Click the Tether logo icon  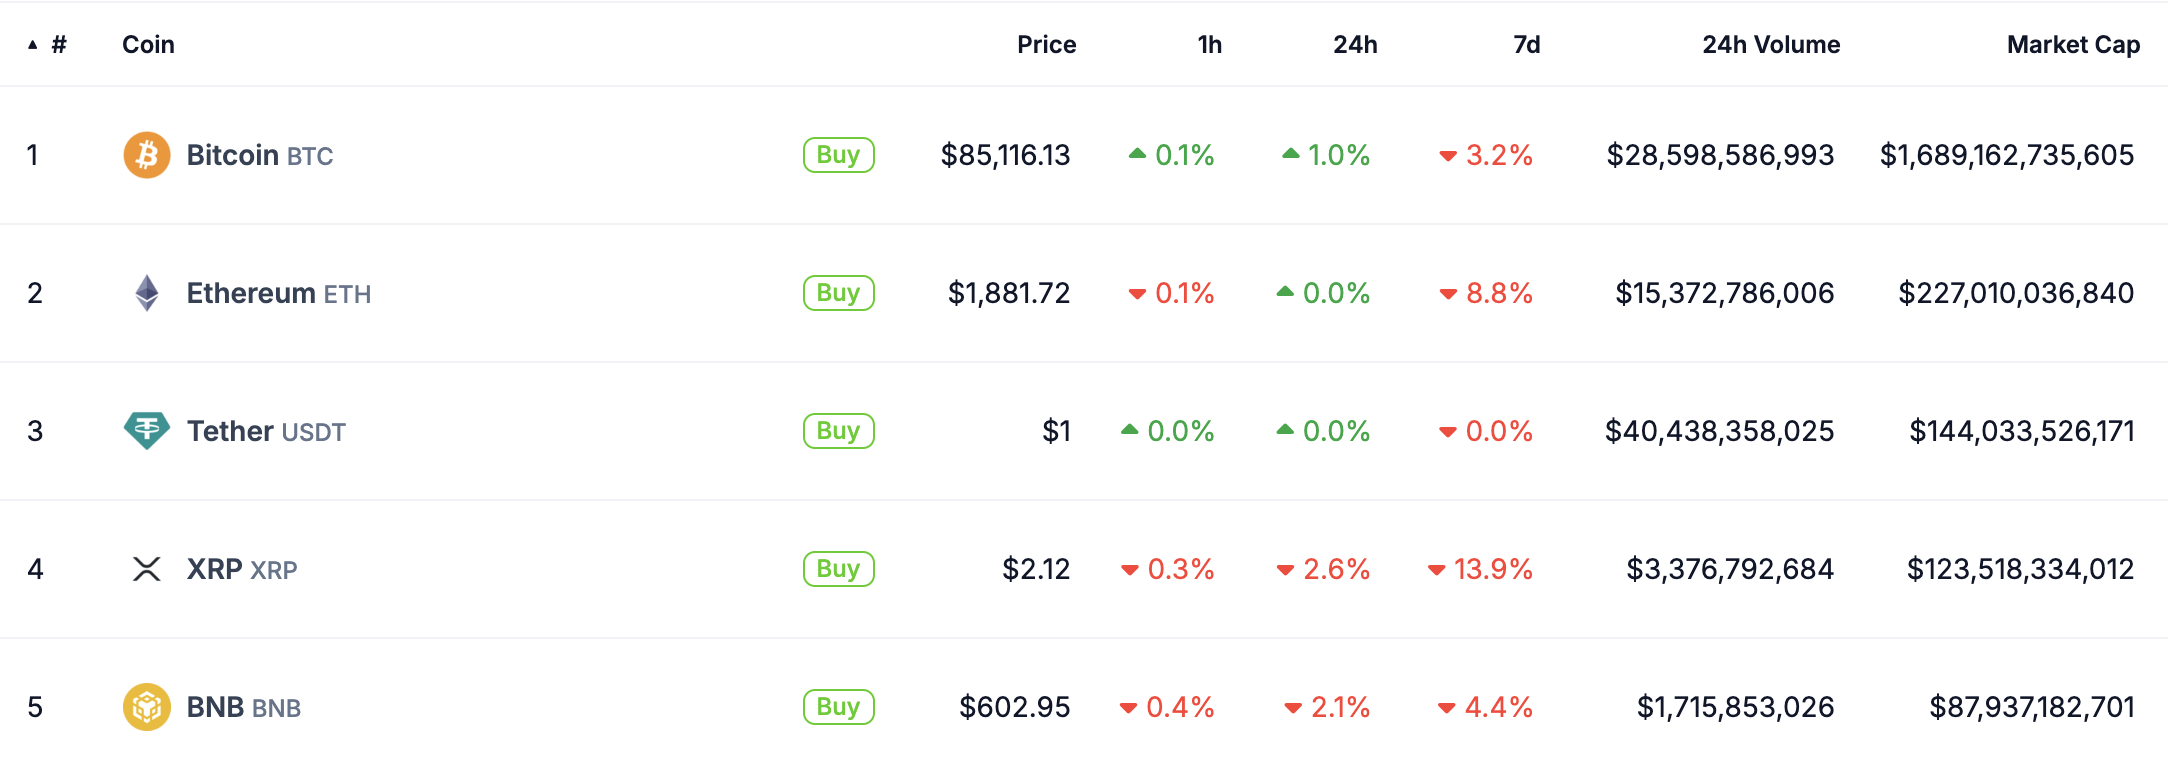coord(146,431)
